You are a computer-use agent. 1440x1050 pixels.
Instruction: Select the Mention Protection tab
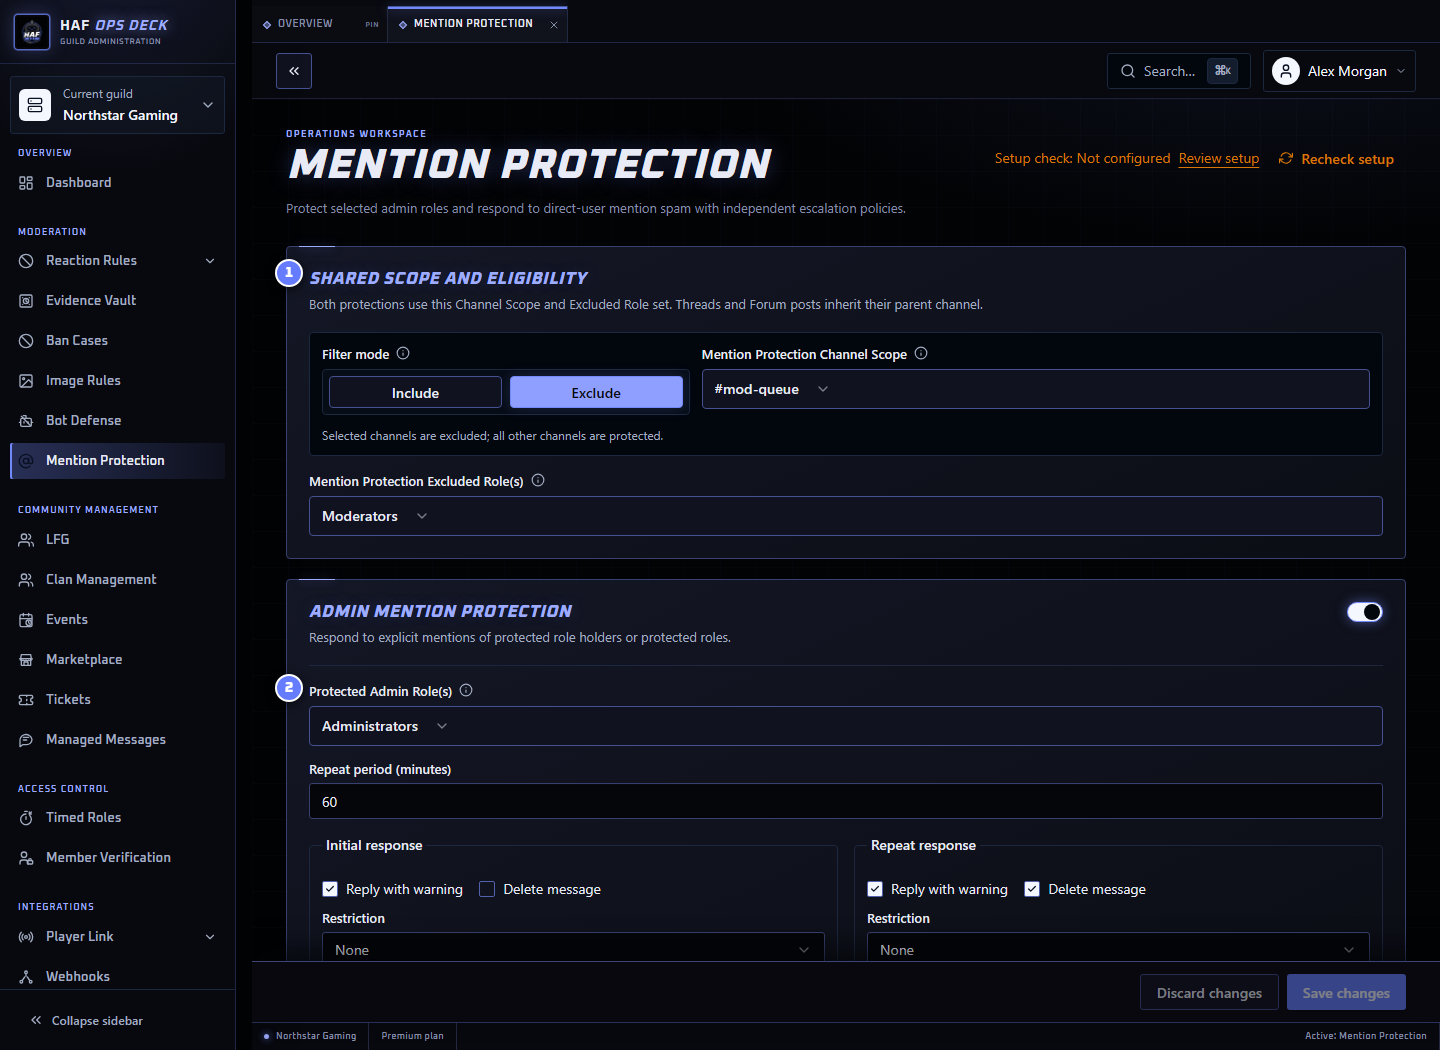pyautogui.click(x=473, y=23)
